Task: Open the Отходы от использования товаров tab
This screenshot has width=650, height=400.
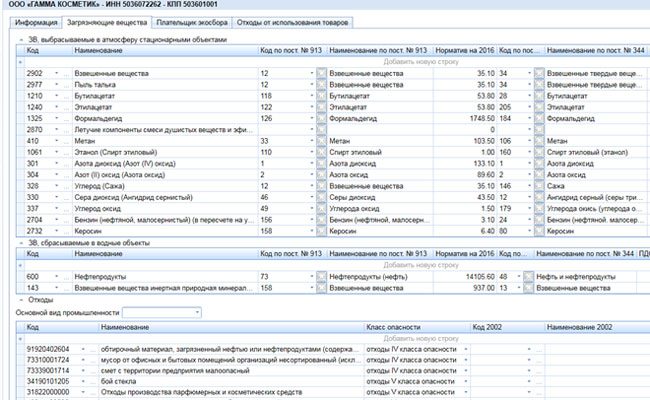Action: [x=292, y=22]
